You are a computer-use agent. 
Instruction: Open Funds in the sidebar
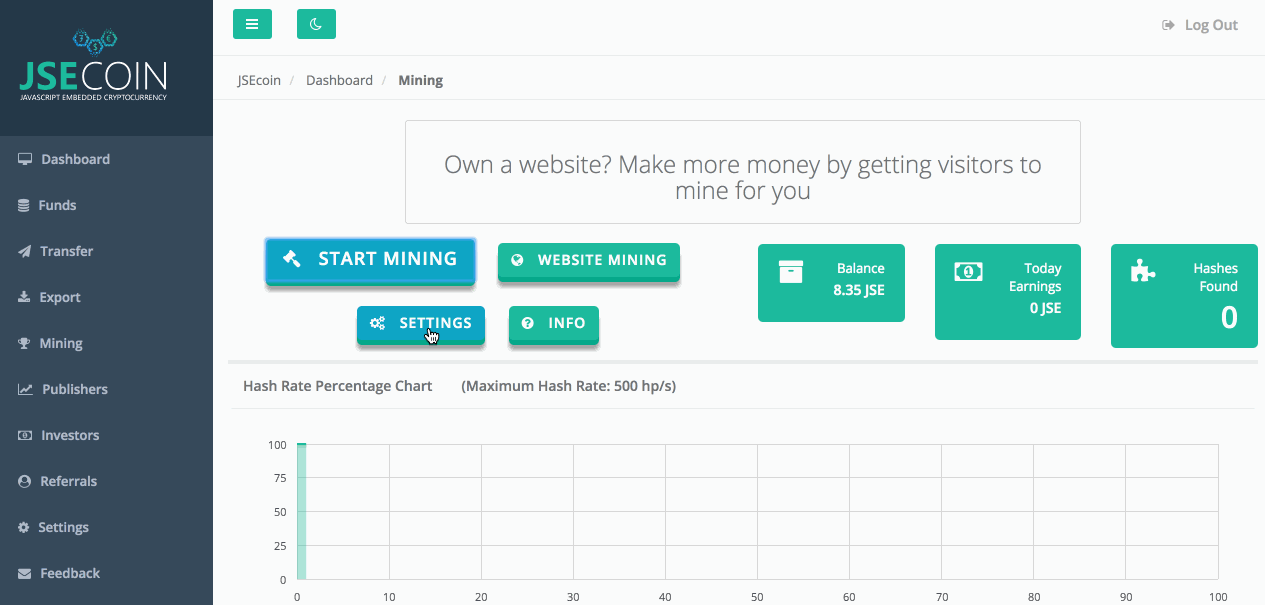pyautogui.click(x=106, y=205)
